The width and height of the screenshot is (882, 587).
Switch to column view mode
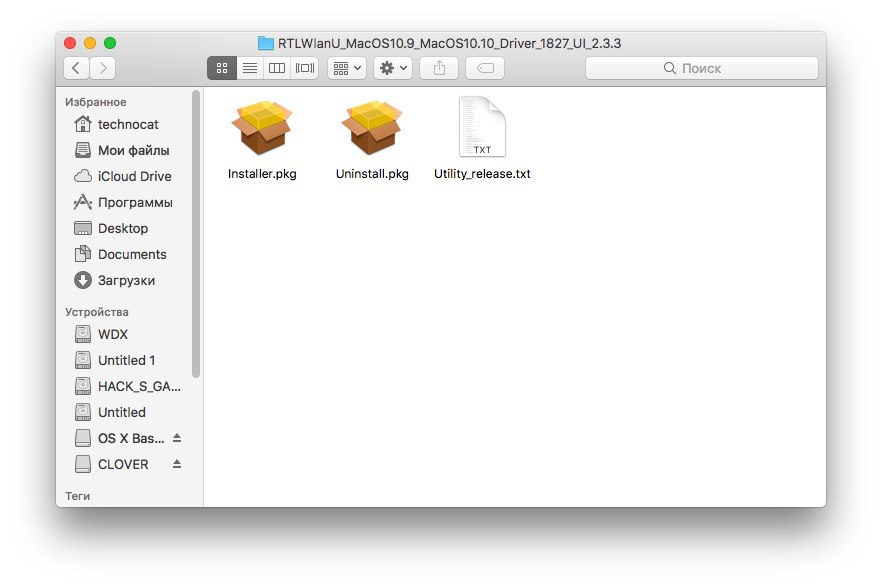277,68
